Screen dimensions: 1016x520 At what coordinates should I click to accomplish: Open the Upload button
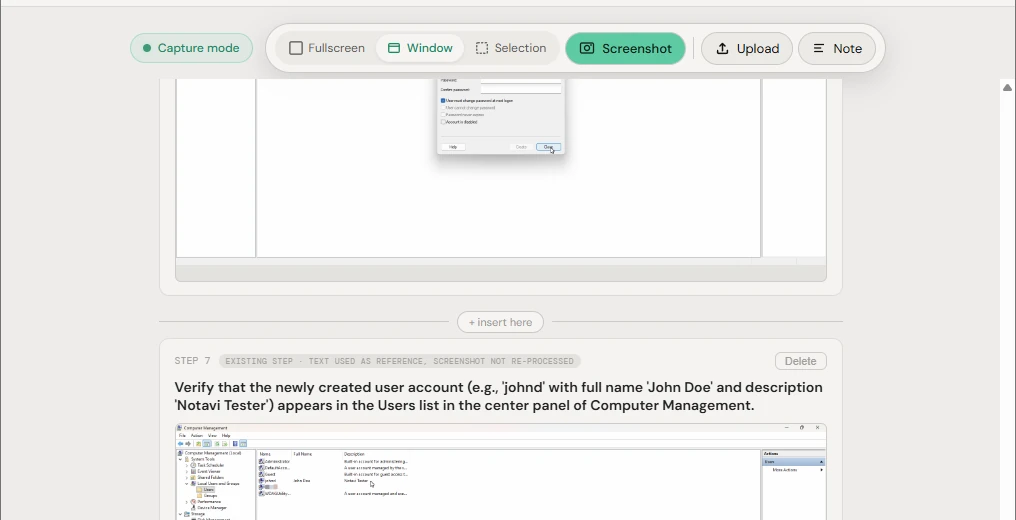pyautogui.click(x=747, y=49)
